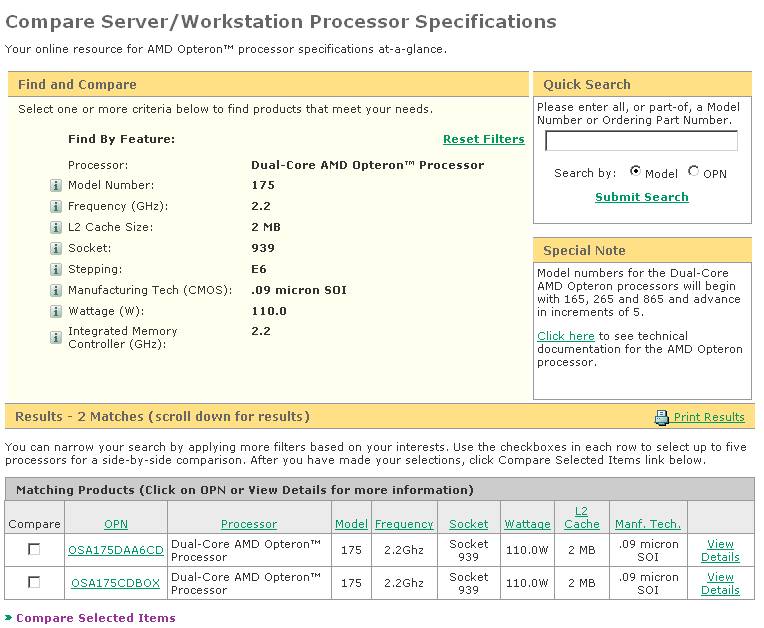
Task: Open the 'Click here' technical documentation link
Action: pos(566,336)
